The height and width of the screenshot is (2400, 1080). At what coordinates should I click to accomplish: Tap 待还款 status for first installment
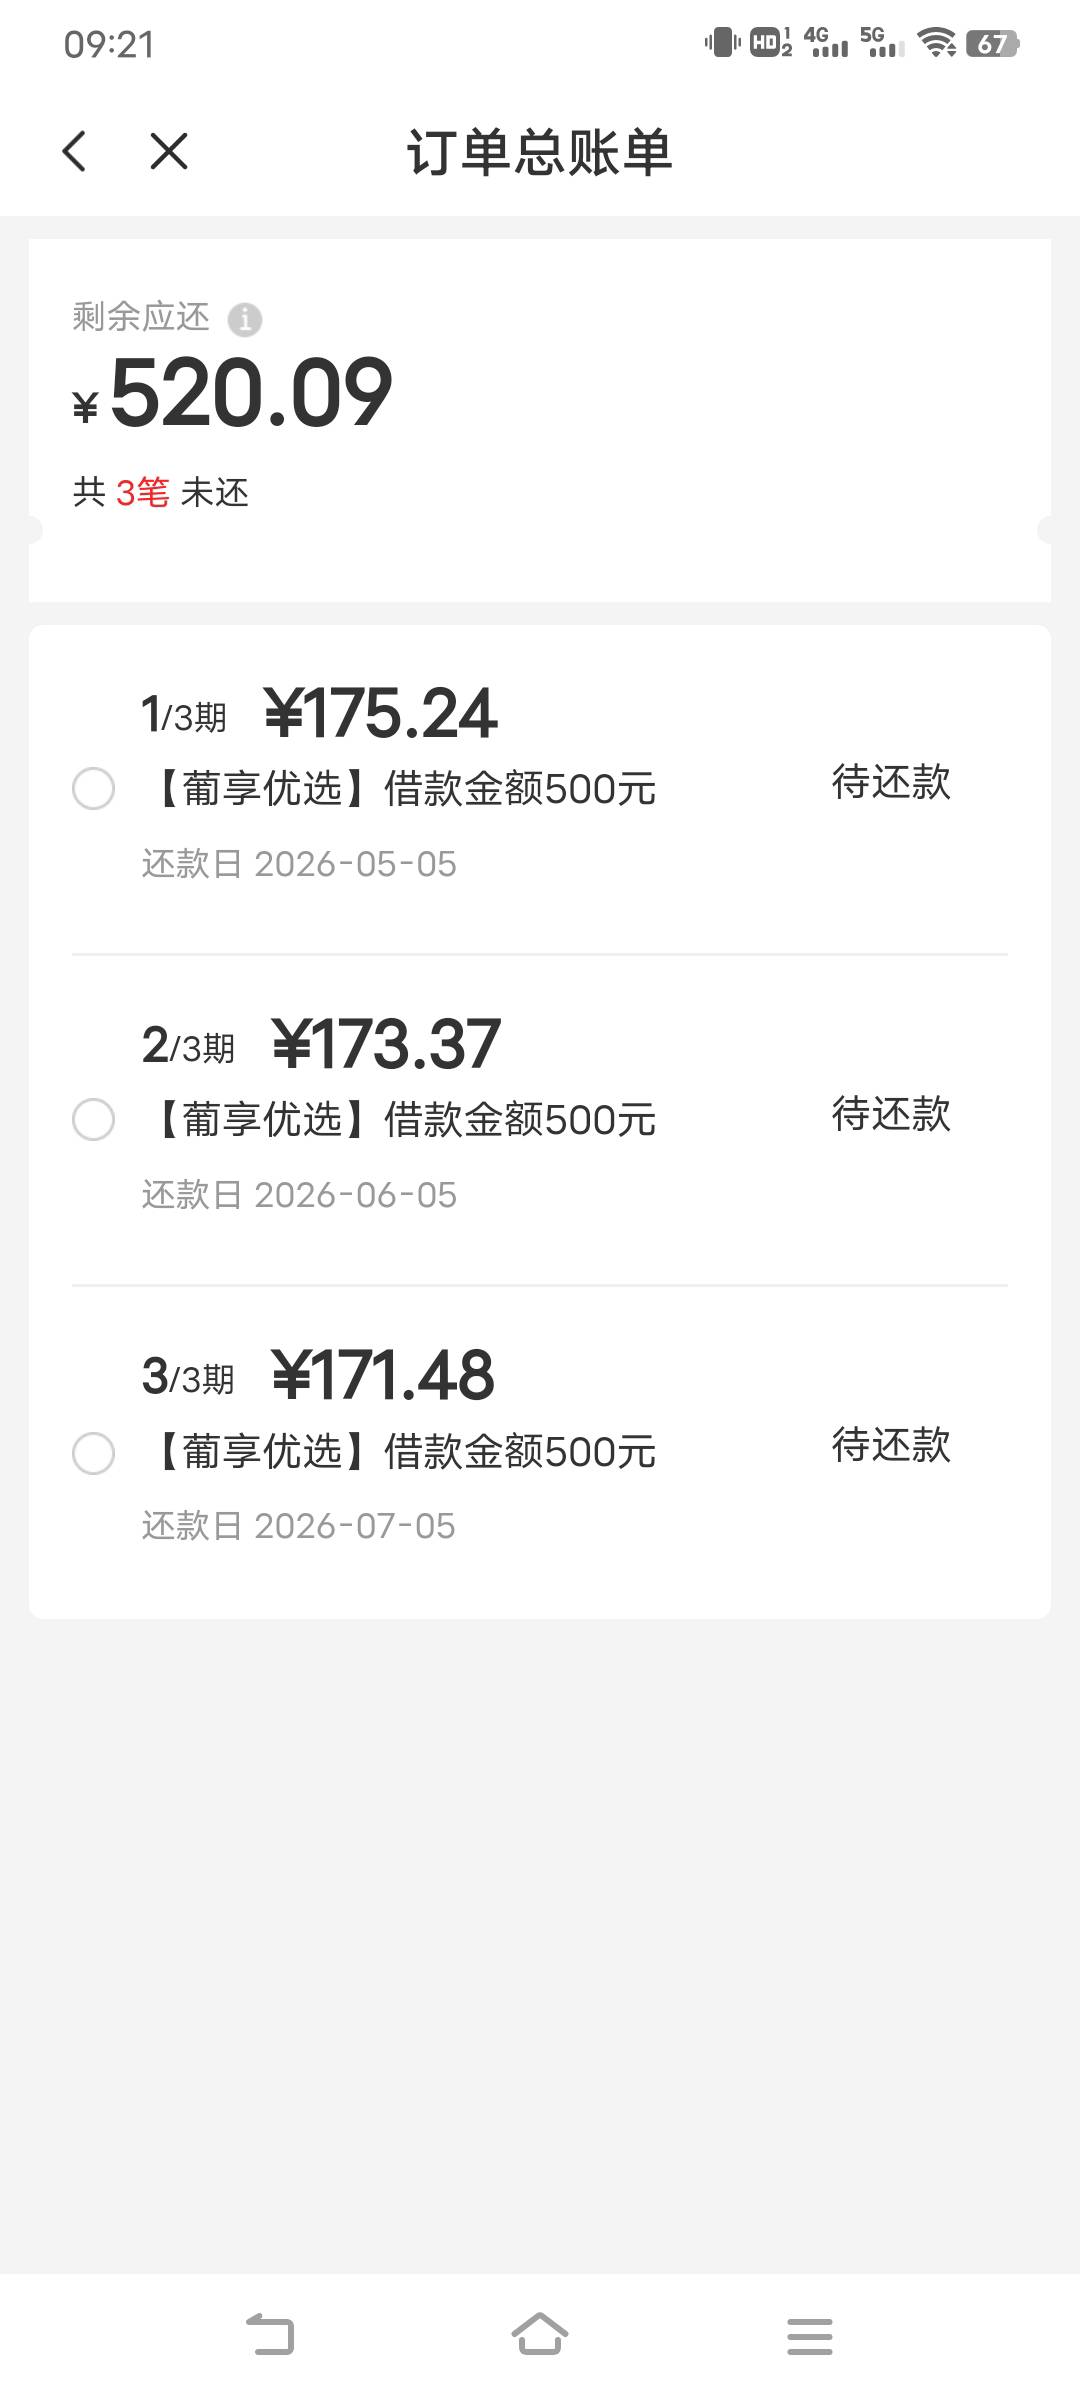890,783
